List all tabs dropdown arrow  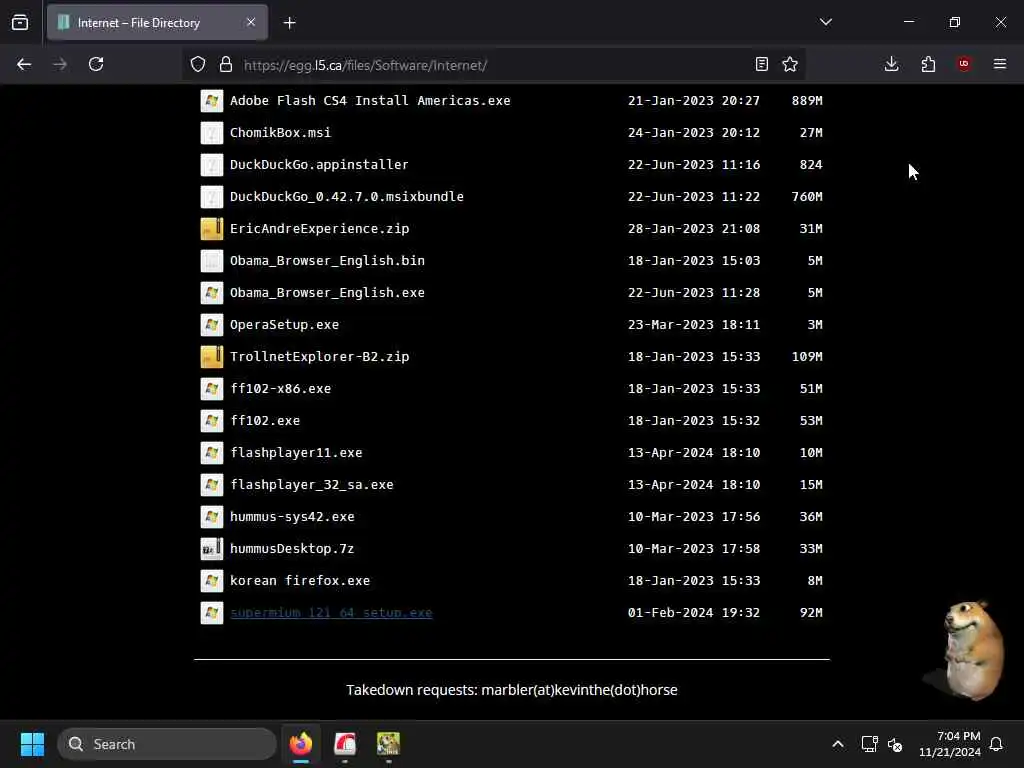825,22
